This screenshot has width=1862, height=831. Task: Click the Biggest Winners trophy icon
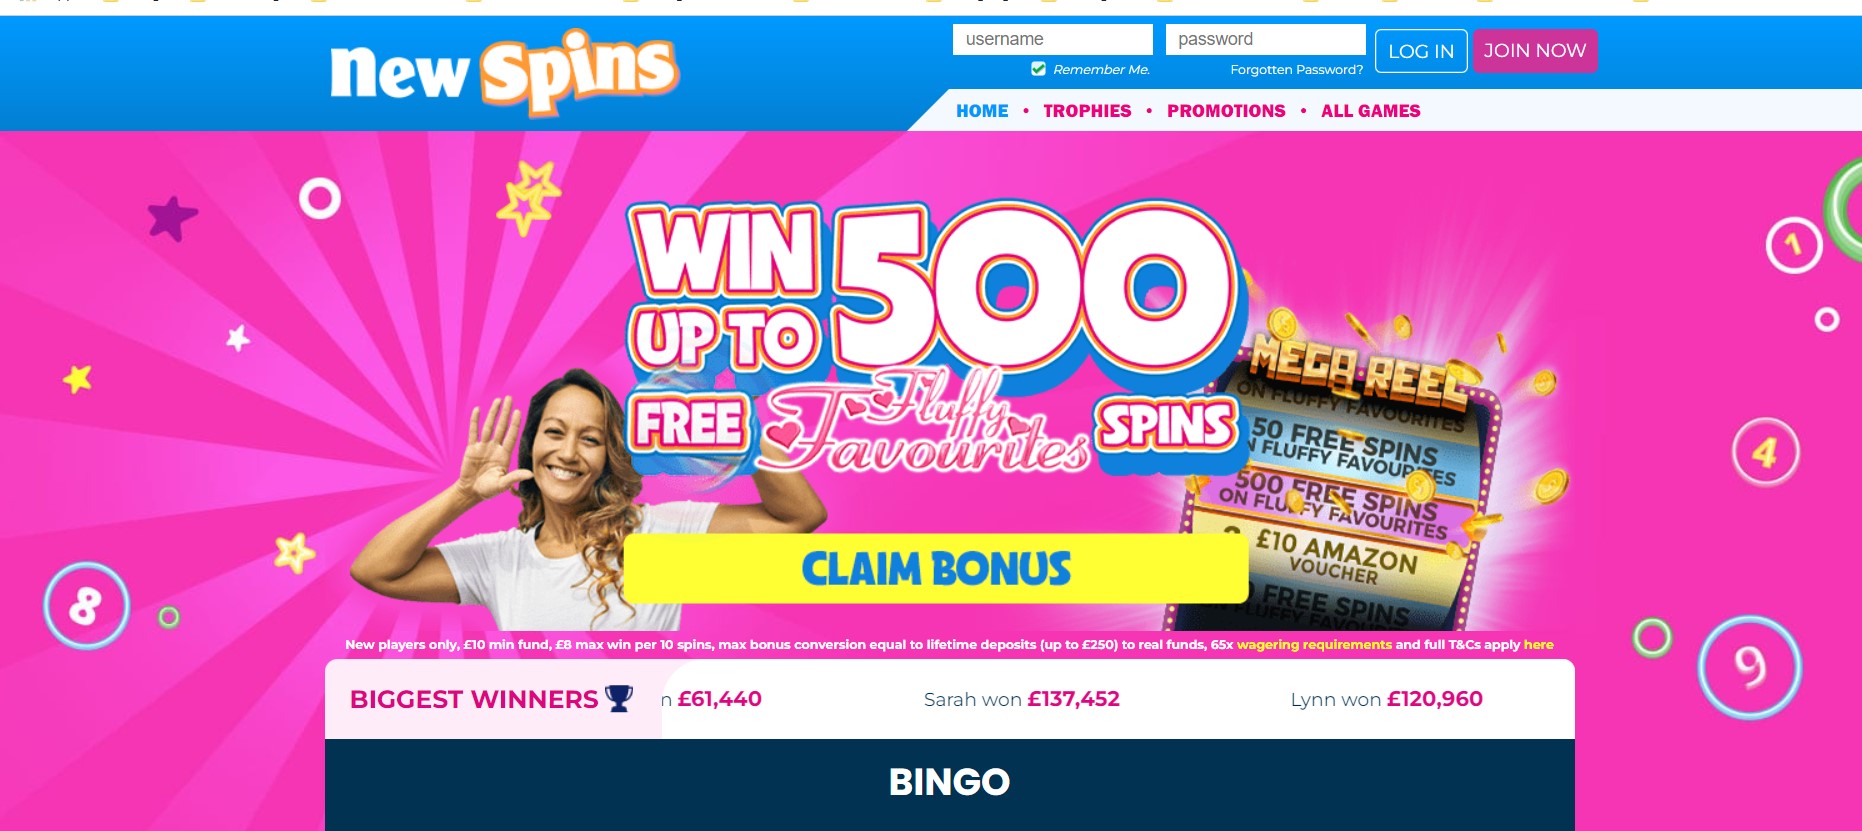pyautogui.click(x=619, y=698)
